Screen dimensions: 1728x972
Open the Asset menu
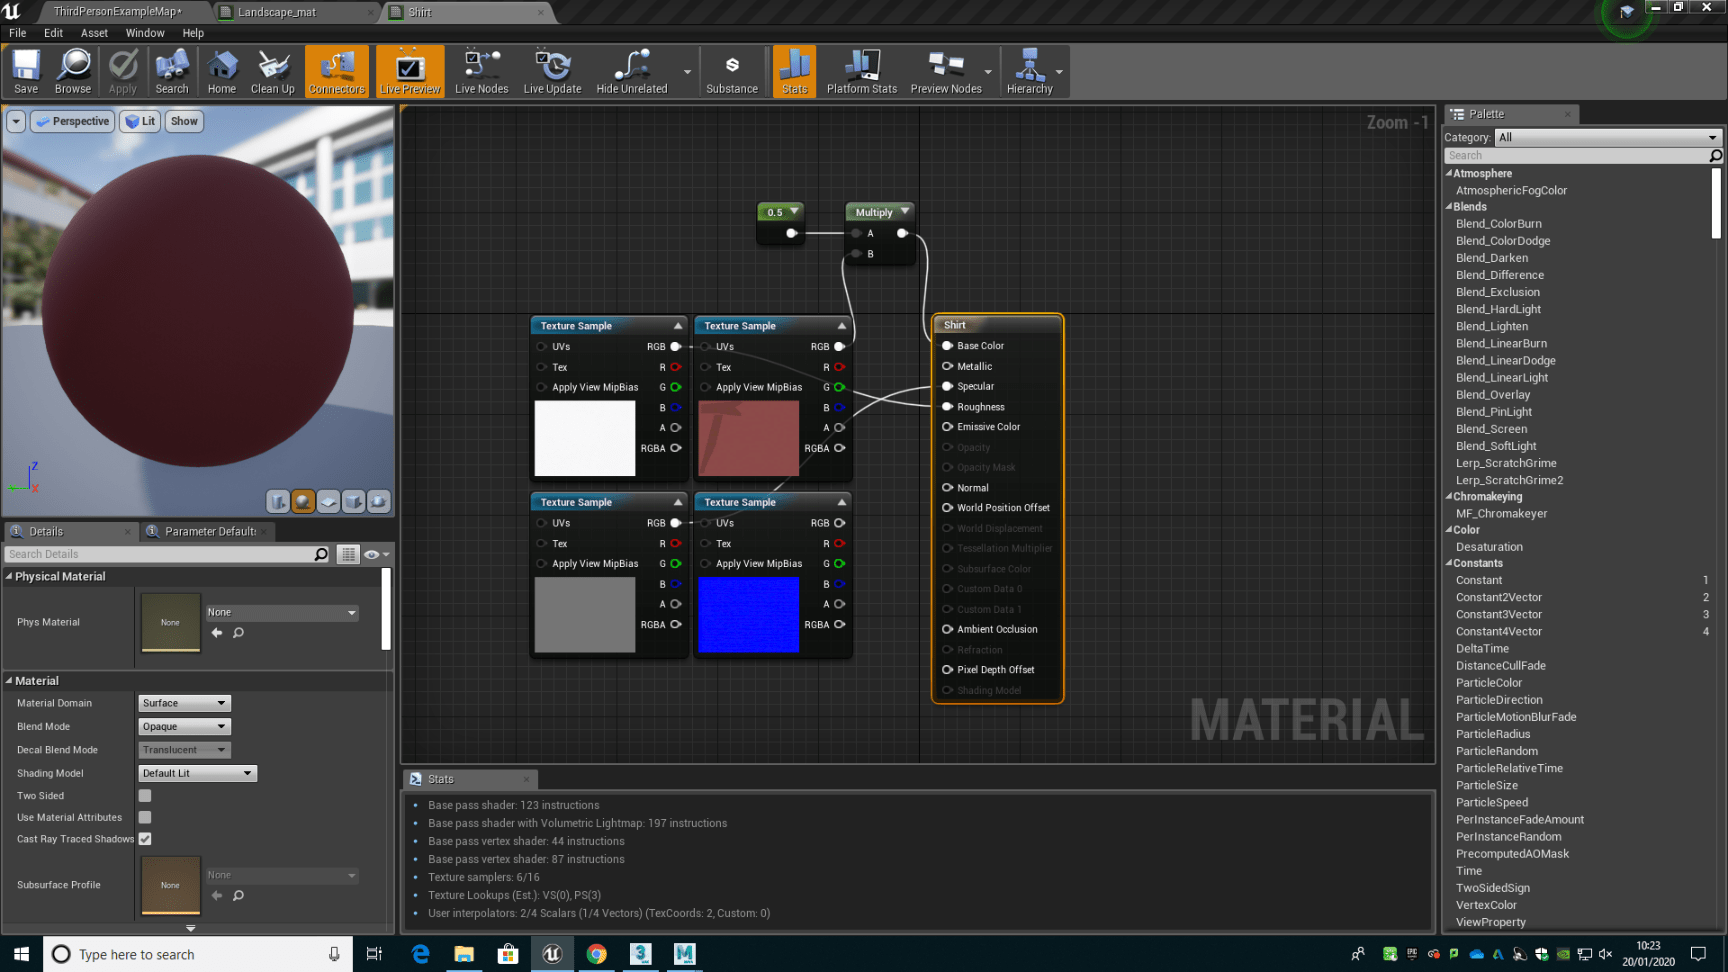(x=94, y=33)
